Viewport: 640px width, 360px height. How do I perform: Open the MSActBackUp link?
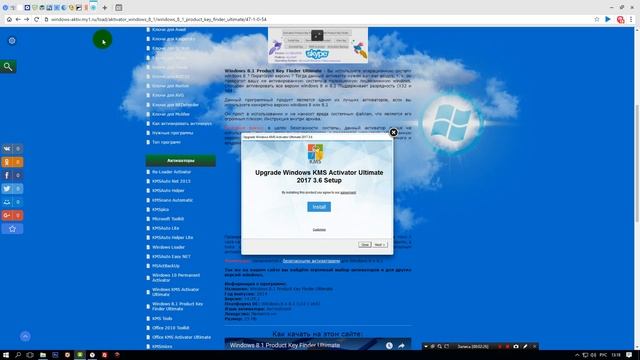[166, 266]
